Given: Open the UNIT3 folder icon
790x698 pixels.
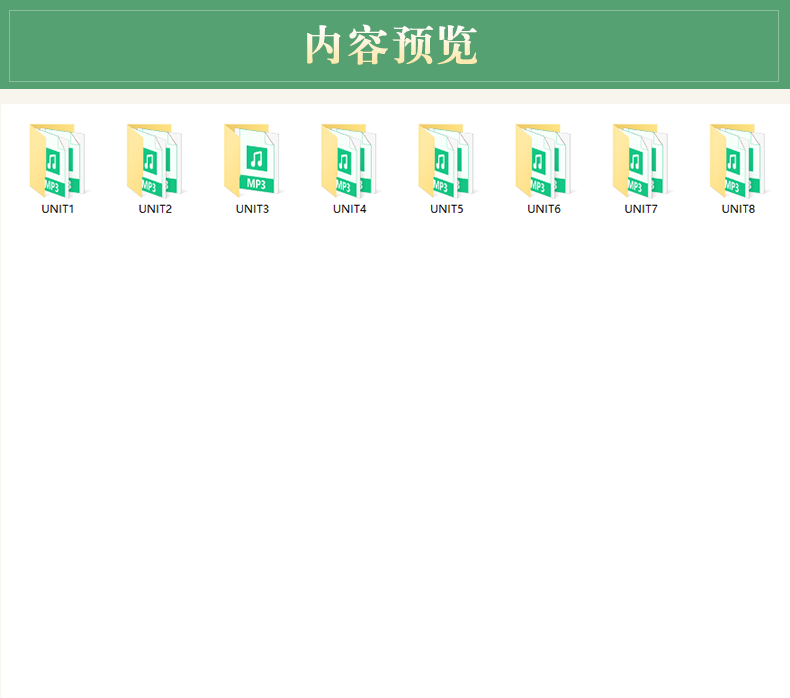Looking at the screenshot, I should point(252,161).
